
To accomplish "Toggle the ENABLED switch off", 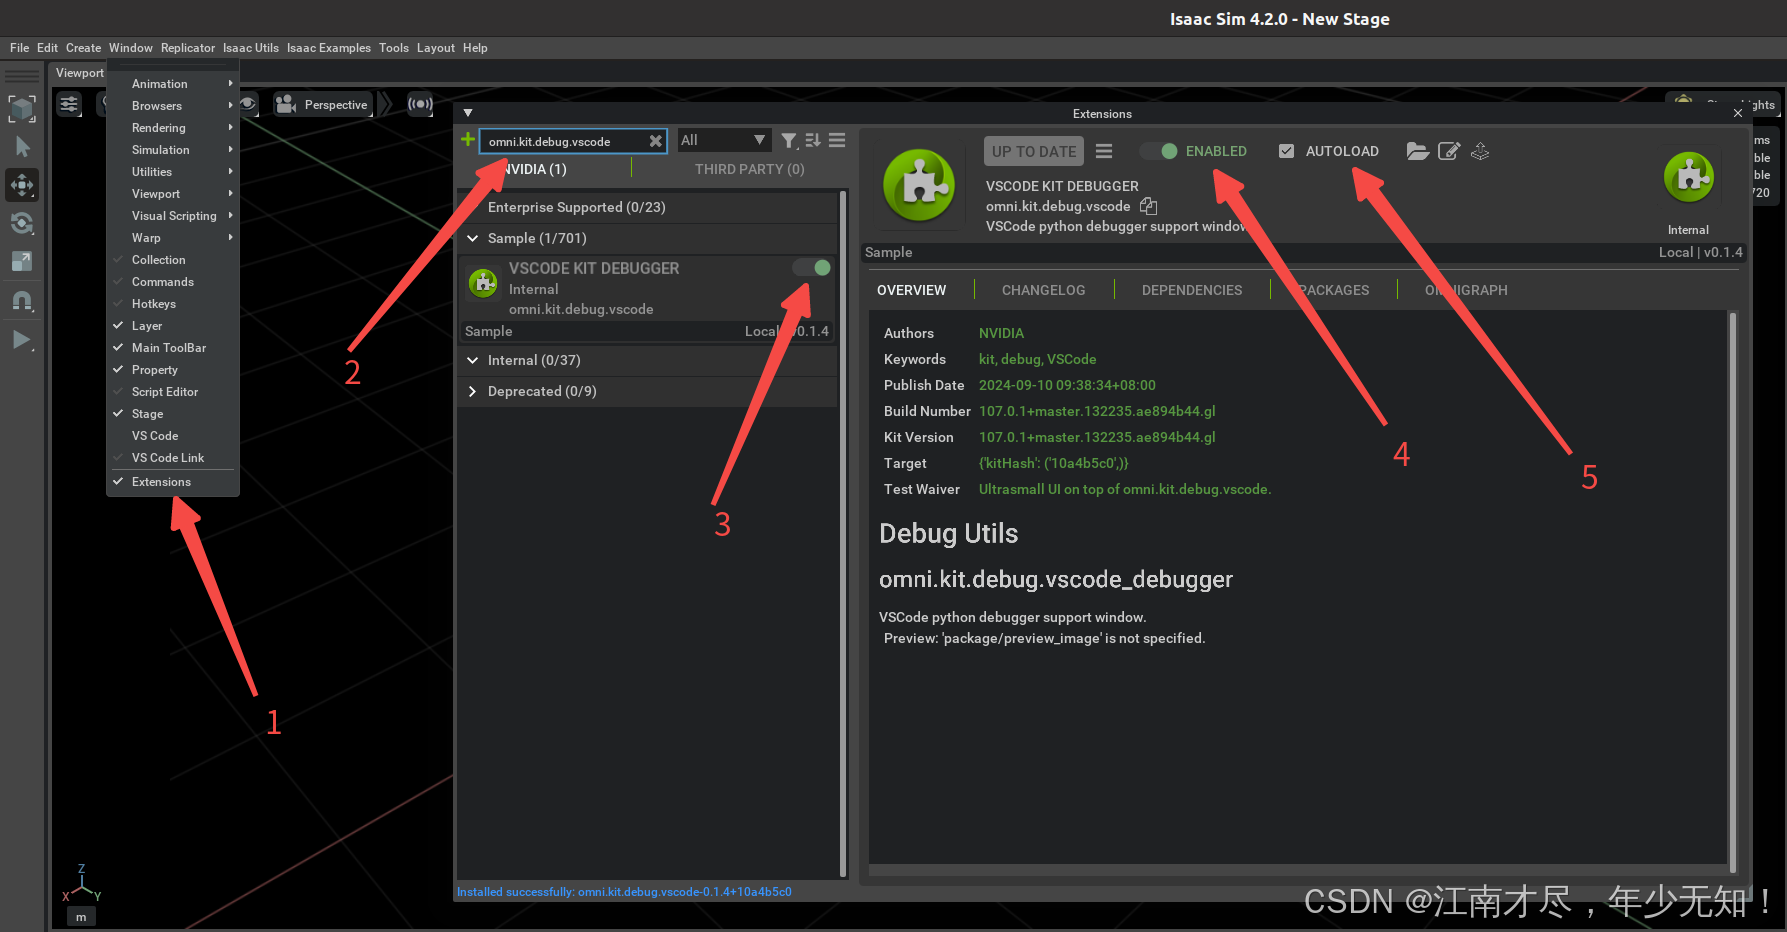I will pyautogui.click(x=1159, y=151).
